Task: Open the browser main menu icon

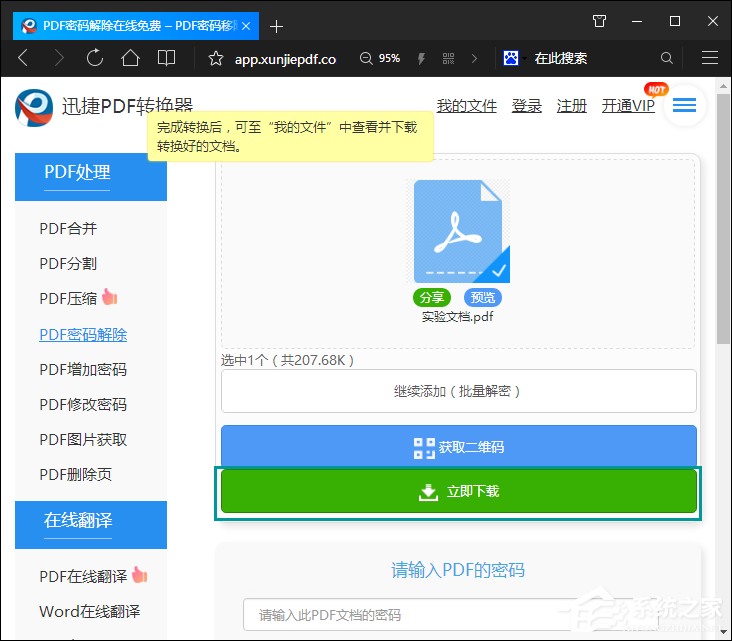Action: point(710,58)
